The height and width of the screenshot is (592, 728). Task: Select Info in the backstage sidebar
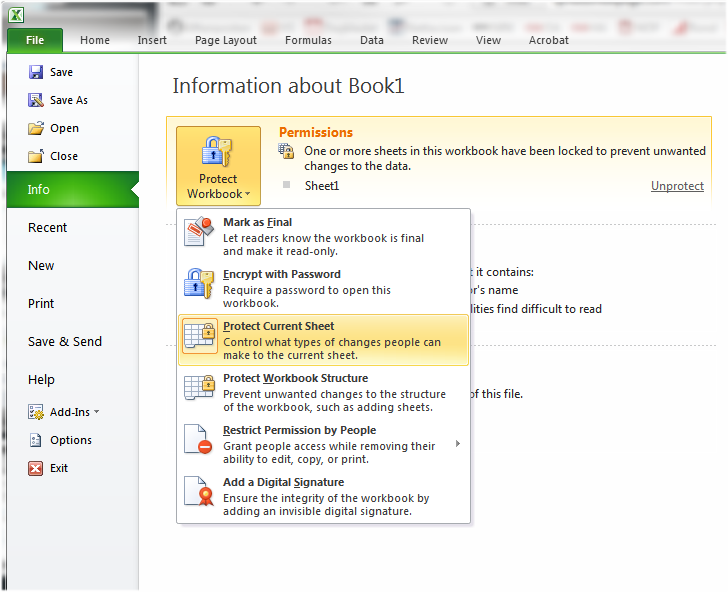[x=73, y=189]
